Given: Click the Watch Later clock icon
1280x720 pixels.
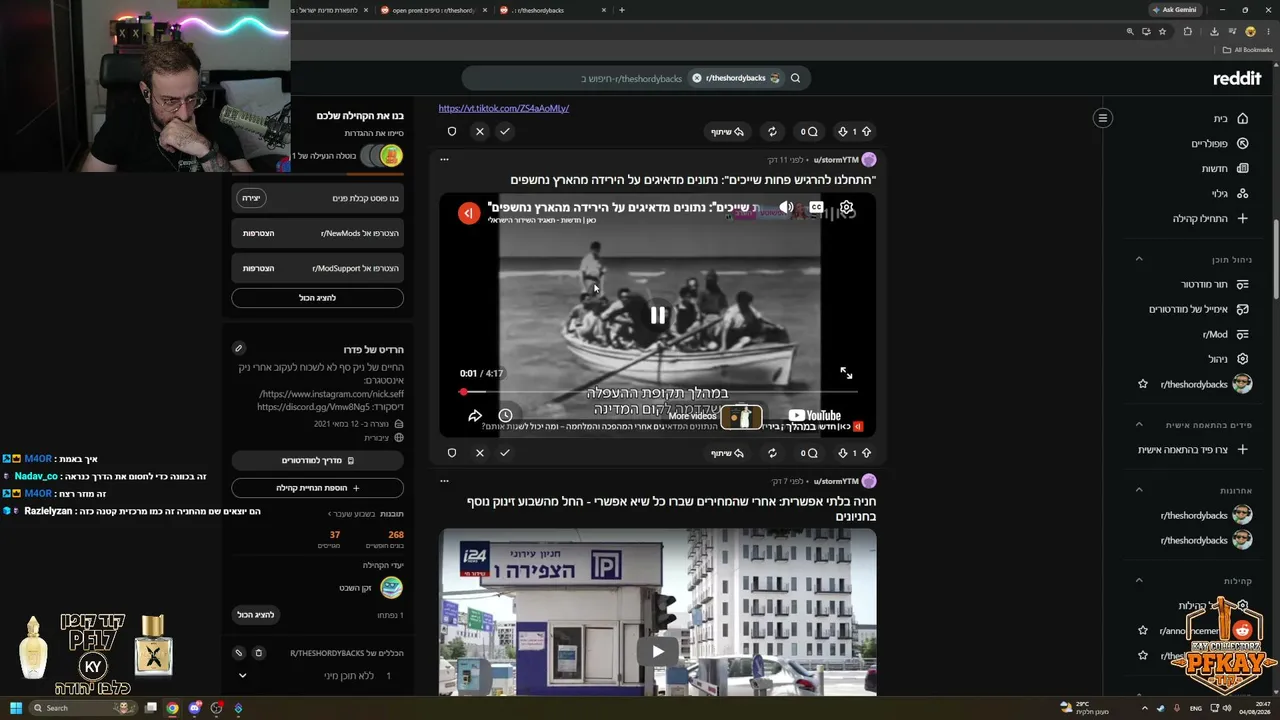Looking at the screenshot, I should click(505, 415).
